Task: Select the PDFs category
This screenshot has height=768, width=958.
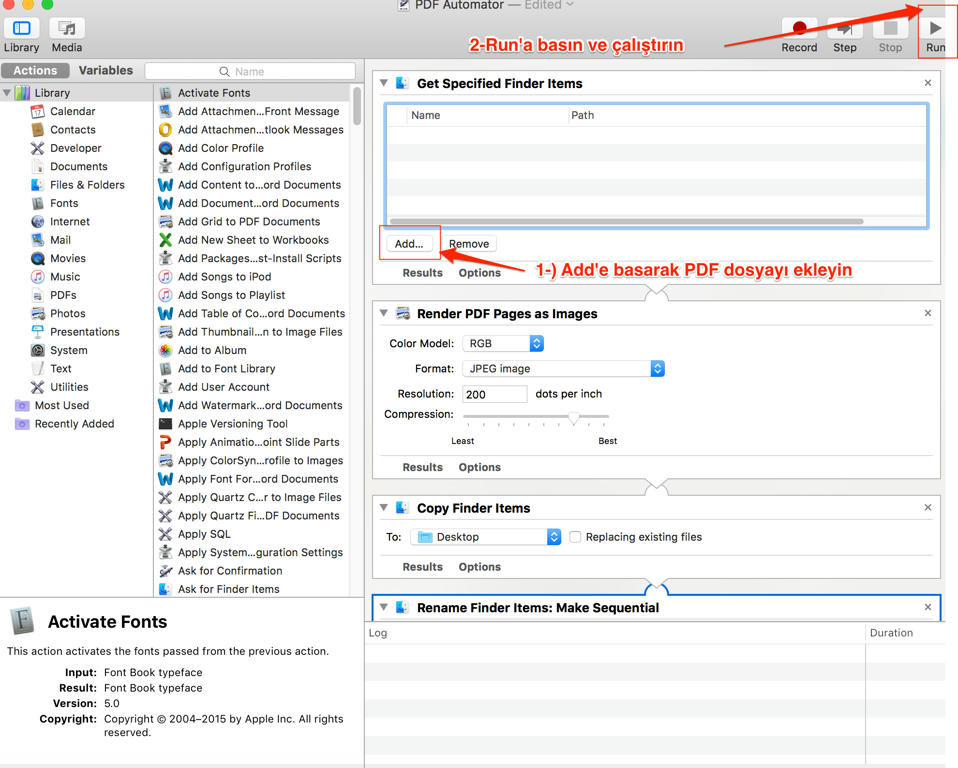Action: (x=63, y=295)
